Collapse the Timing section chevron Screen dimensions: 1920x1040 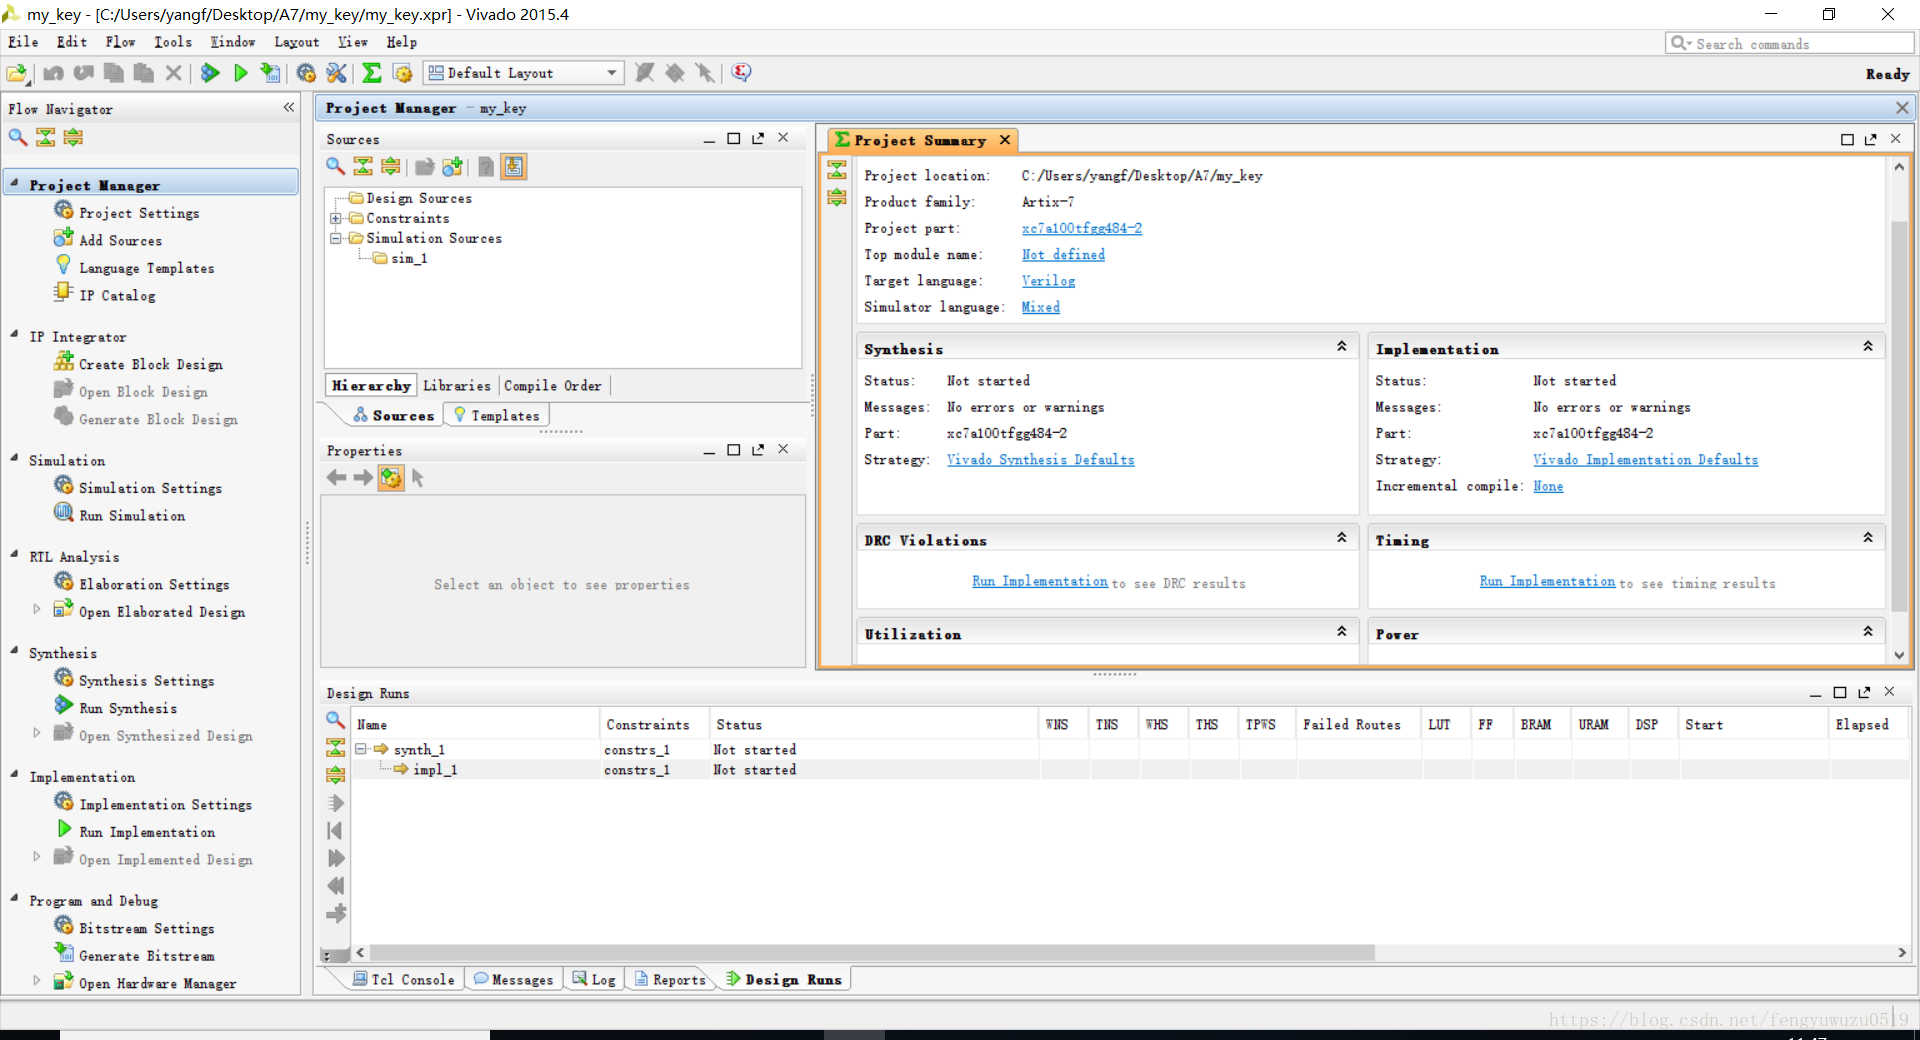[1868, 538]
